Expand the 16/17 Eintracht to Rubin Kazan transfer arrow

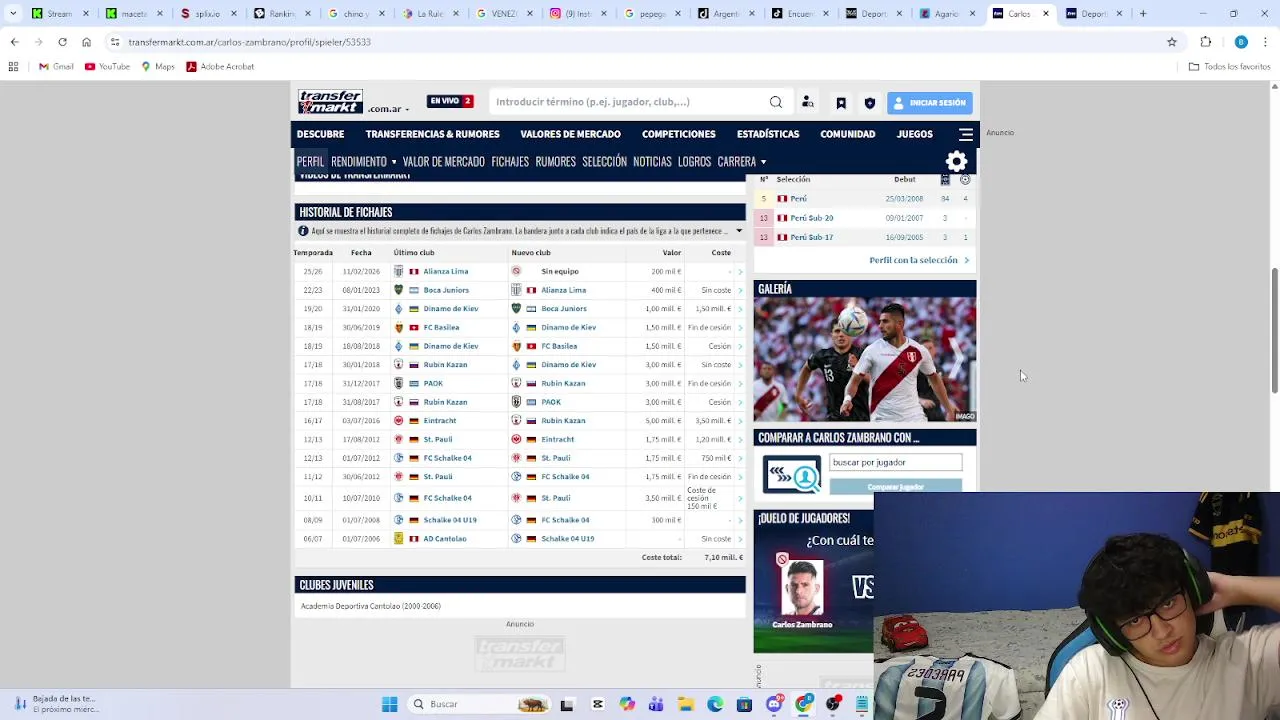pos(740,421)
